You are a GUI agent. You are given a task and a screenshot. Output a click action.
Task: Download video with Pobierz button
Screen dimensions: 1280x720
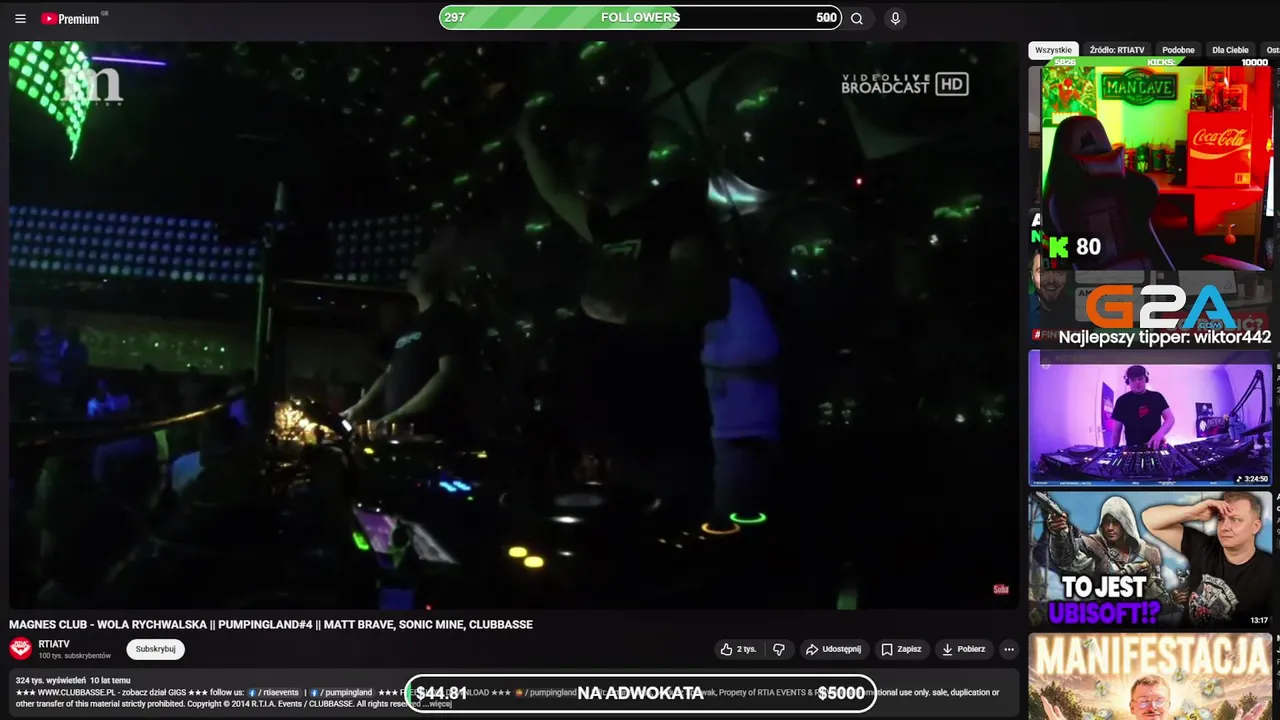[964, 649]
